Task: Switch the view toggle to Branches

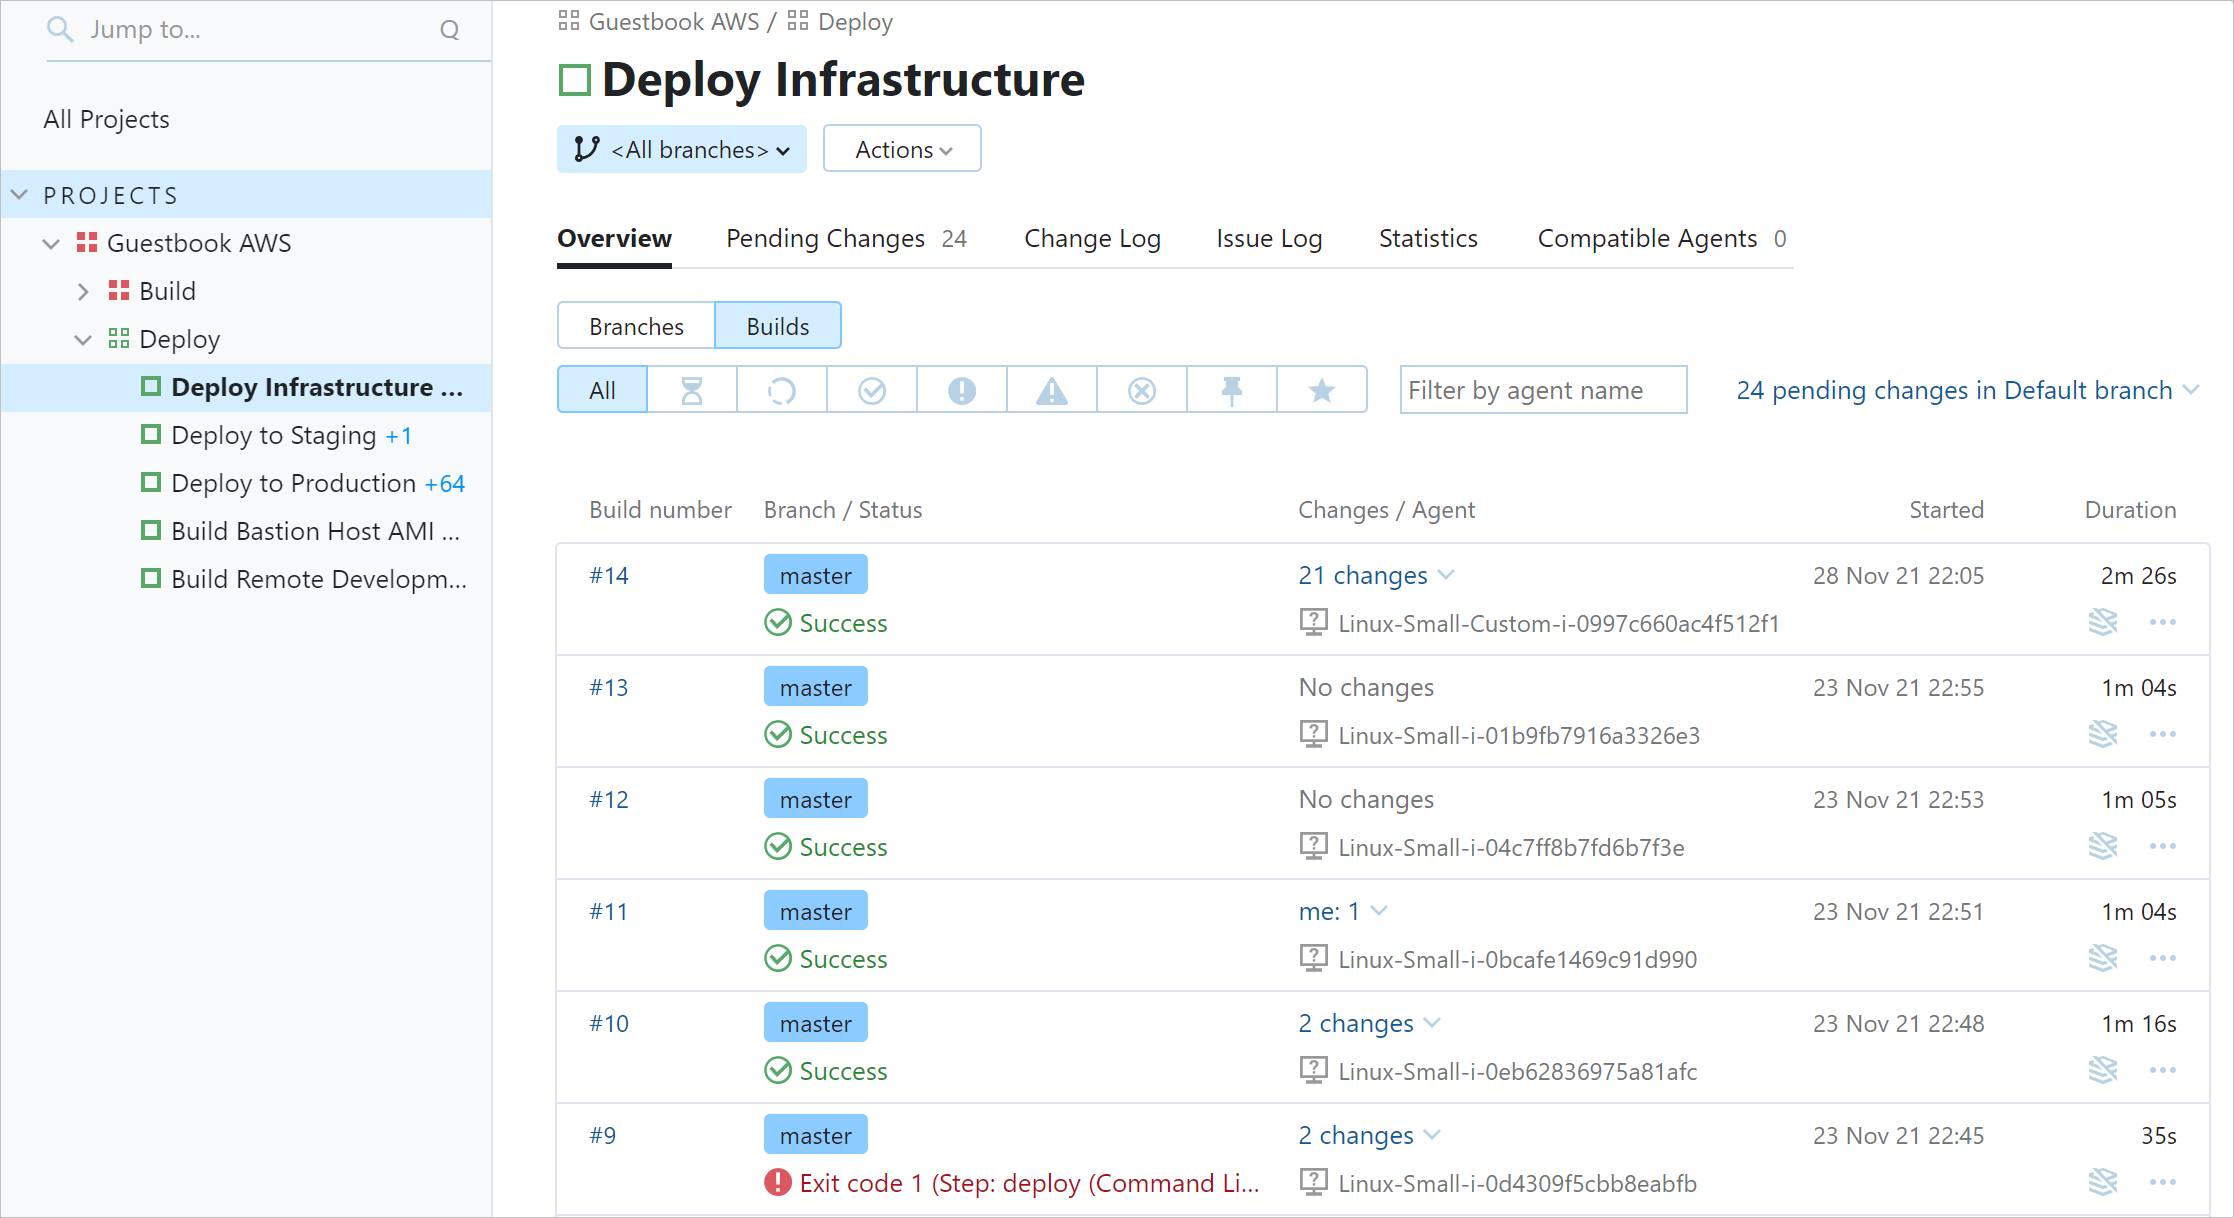Action: click(x=636, y=325)
